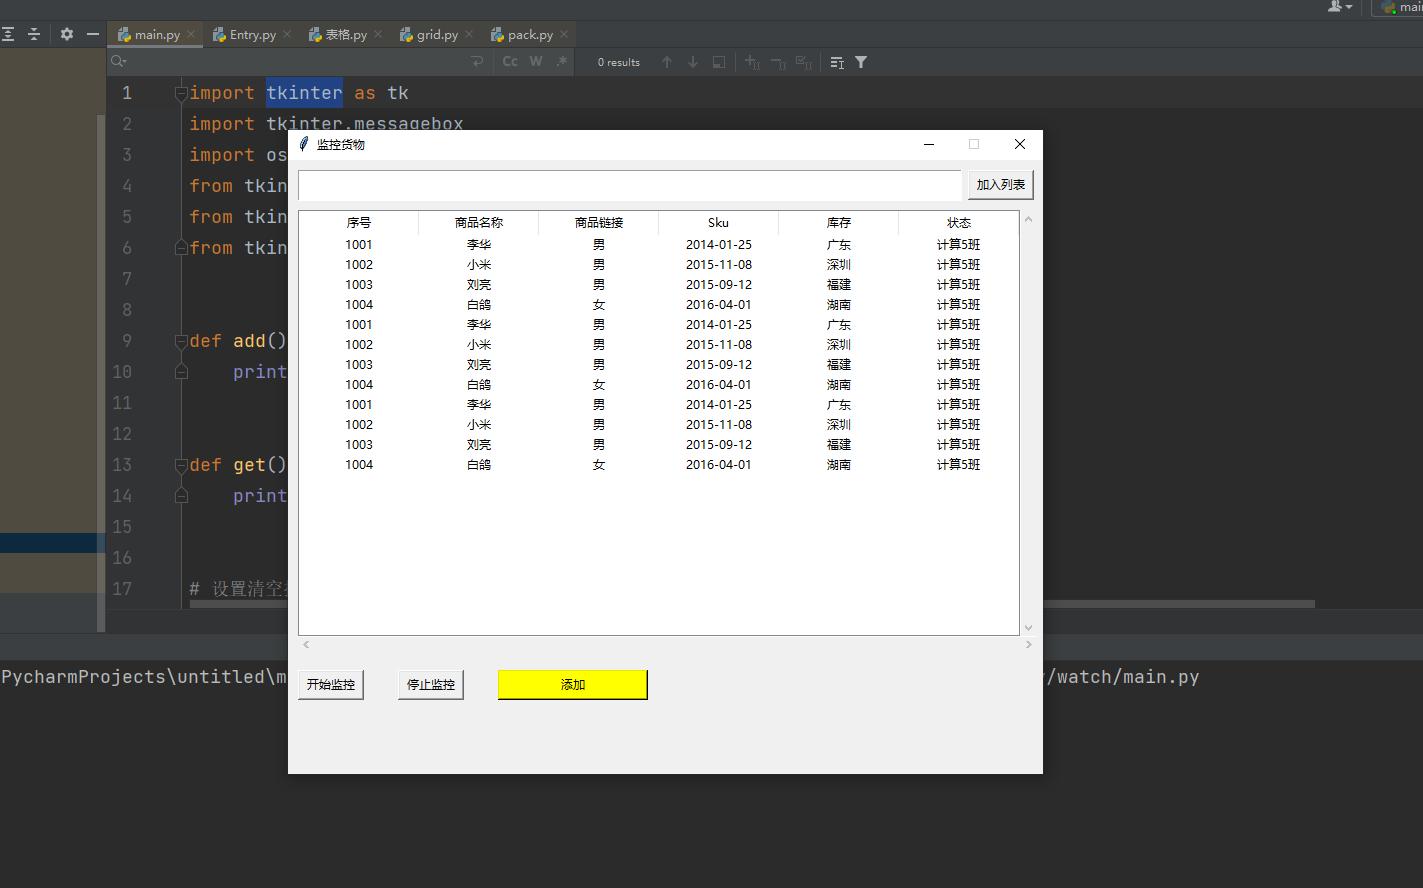The height and width of the screenshot is (888, 1423).
Task: Click the PyCharm find search input field
Action: (297, 62)
